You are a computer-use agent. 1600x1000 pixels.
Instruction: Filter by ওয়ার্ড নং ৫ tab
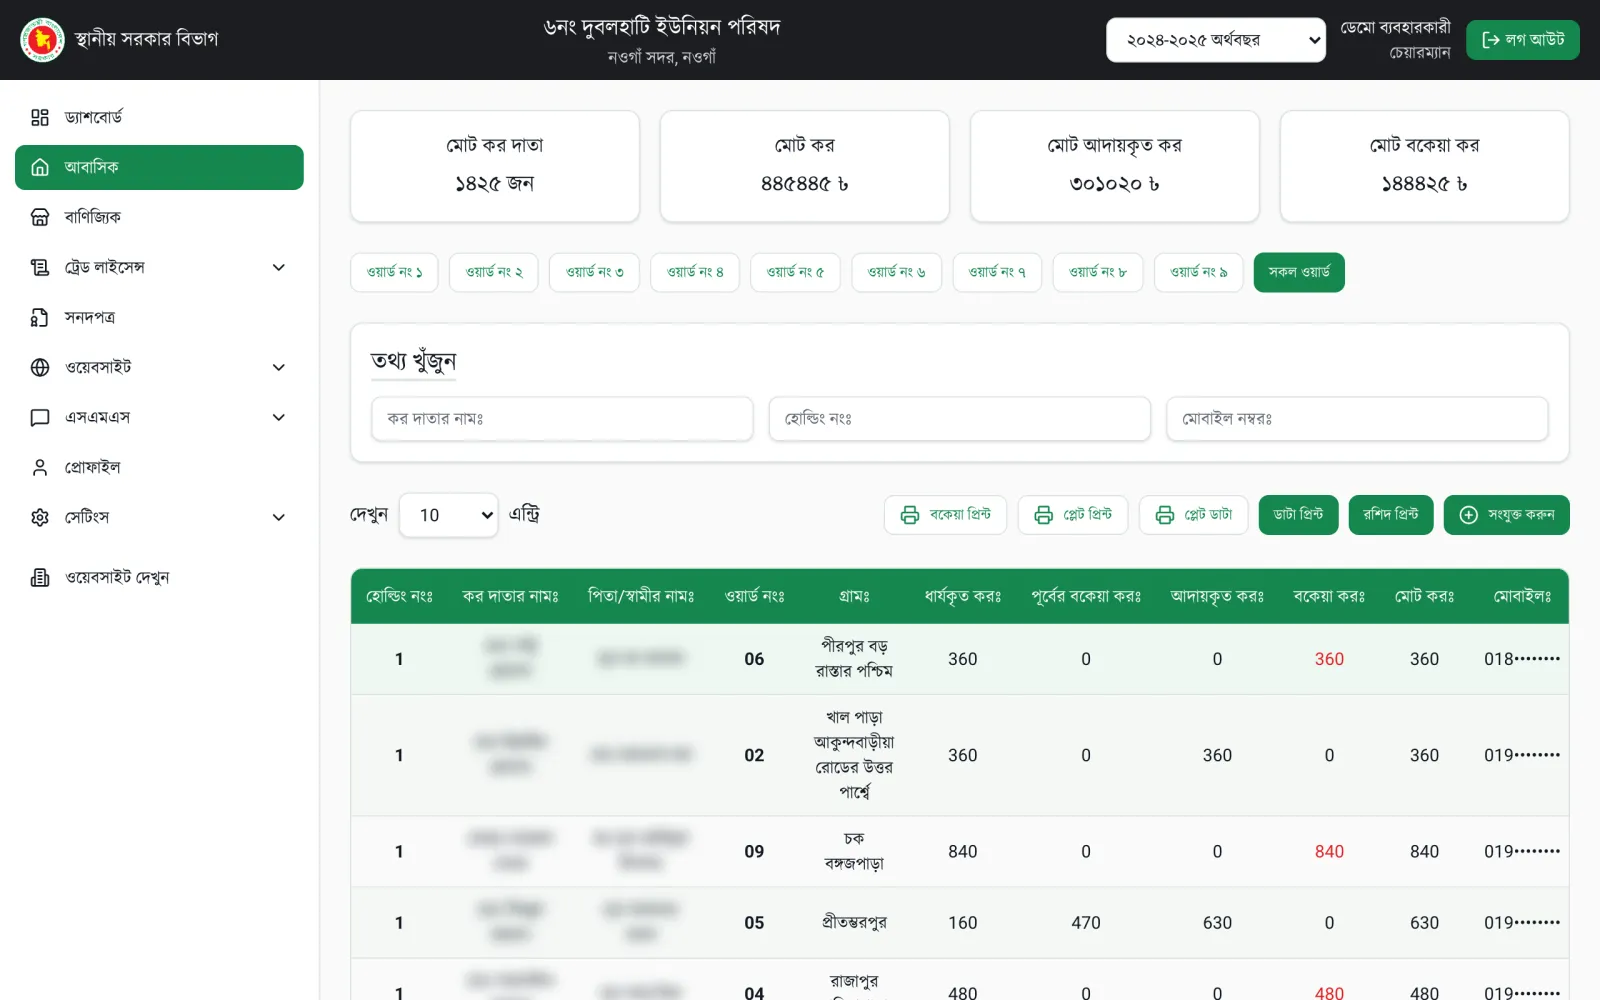pyautogui.click(x=795, y=272)
